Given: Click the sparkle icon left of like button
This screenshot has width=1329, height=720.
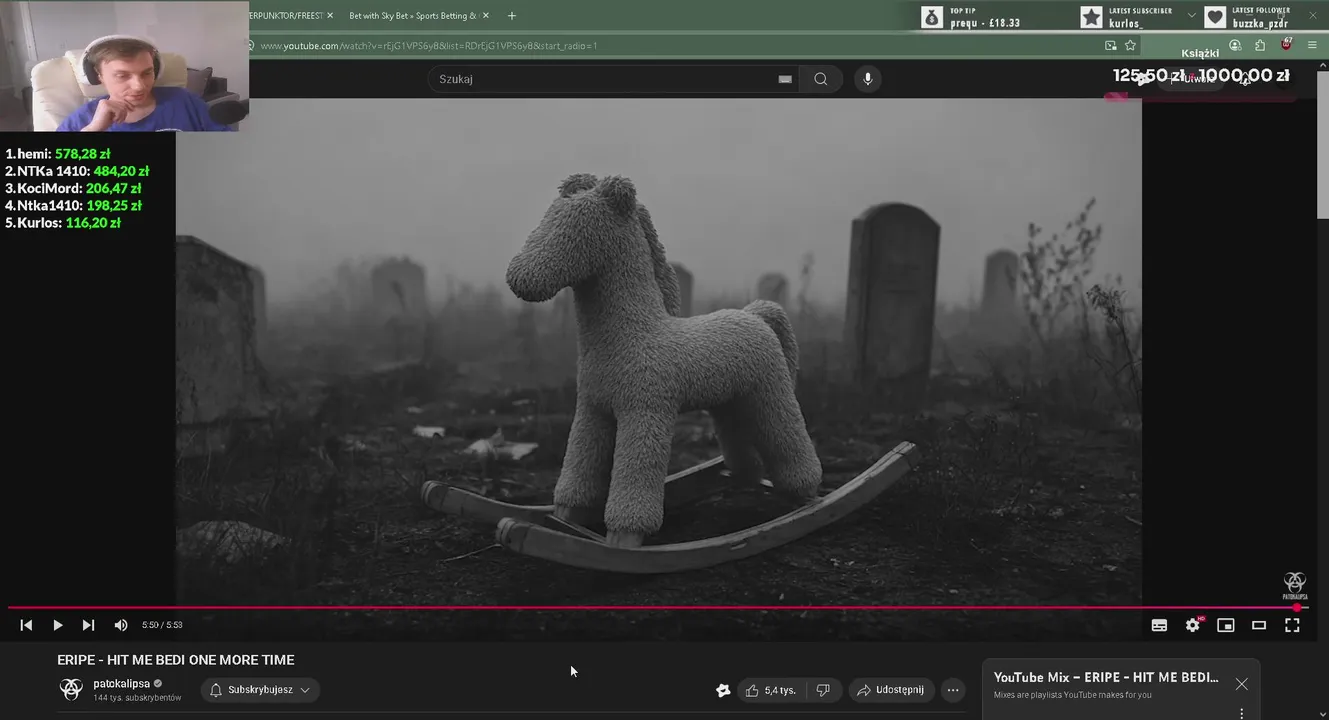Looking at the screenshot, I should tap(723, 690).
